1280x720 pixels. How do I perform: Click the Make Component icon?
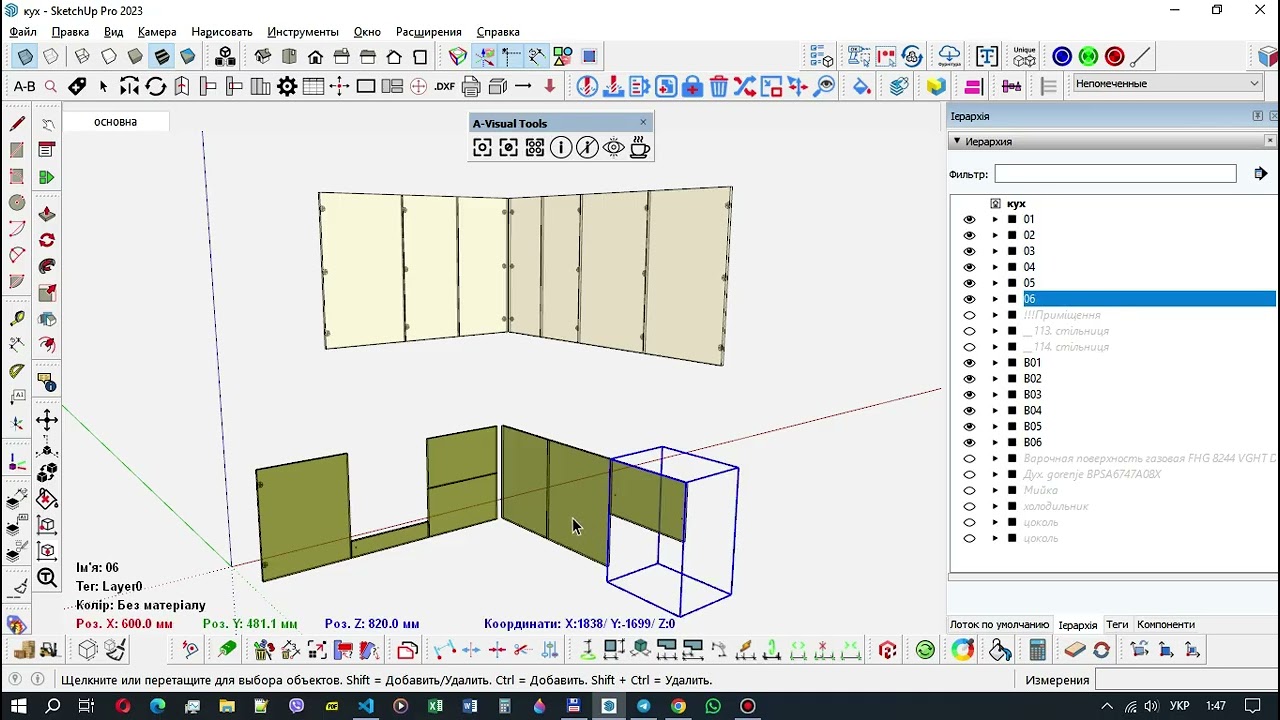tap(225, 56)
